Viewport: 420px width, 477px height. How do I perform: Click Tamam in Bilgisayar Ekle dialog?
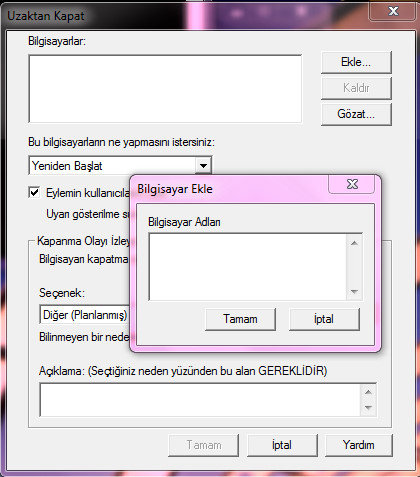(x=240, y=319)
